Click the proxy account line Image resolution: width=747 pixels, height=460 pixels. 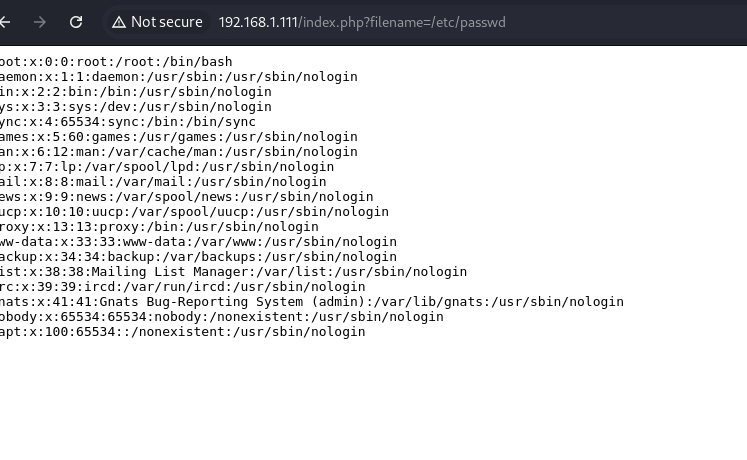click(x=159, y=227)
